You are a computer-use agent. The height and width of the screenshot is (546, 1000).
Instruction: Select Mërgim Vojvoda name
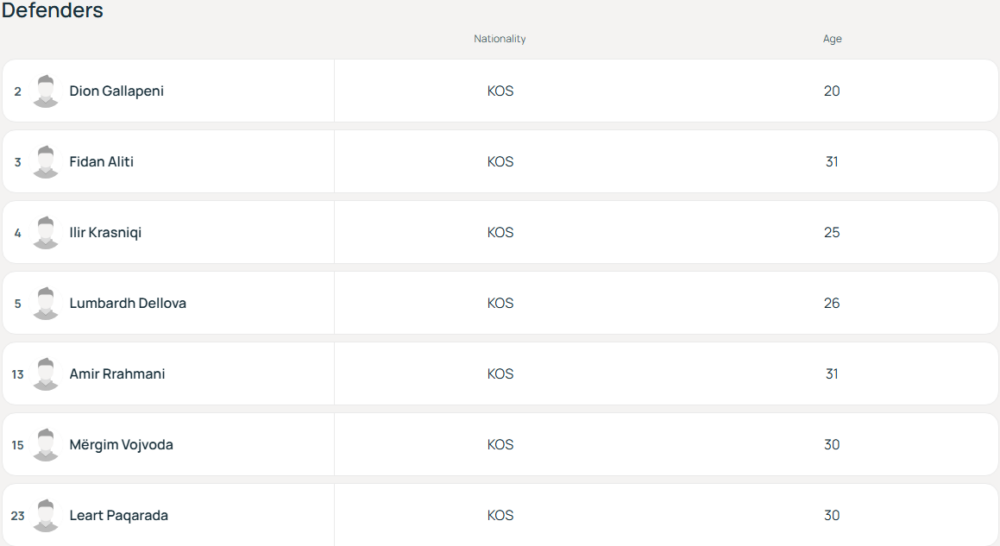pyautogui.click(x=121, y=445)
